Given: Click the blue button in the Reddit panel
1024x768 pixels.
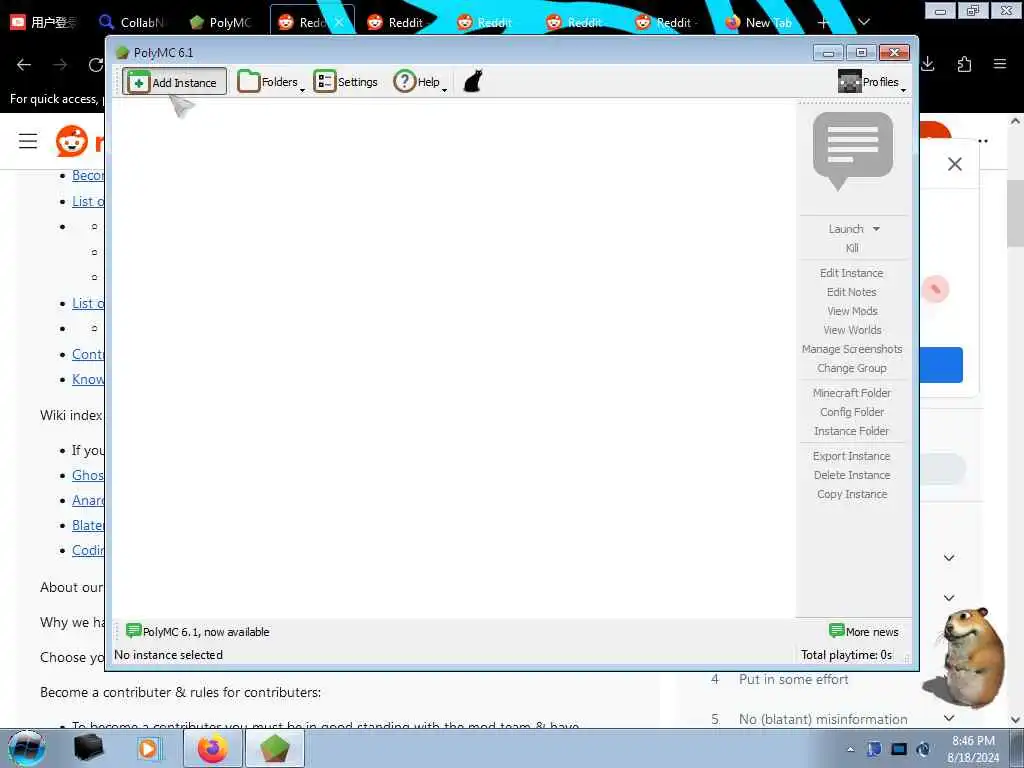Looking at the screenshot, I should pyautogui.click(x=941, y=364).
